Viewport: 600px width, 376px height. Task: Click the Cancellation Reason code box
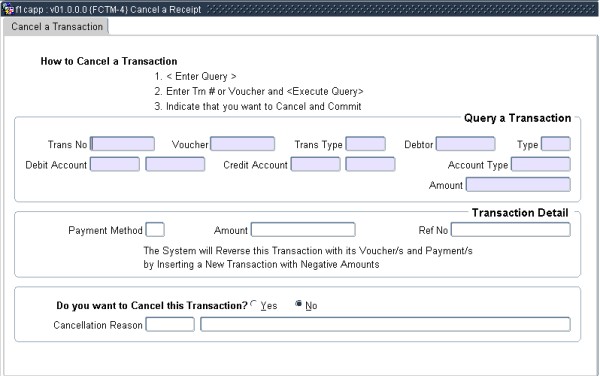point(170,324)
